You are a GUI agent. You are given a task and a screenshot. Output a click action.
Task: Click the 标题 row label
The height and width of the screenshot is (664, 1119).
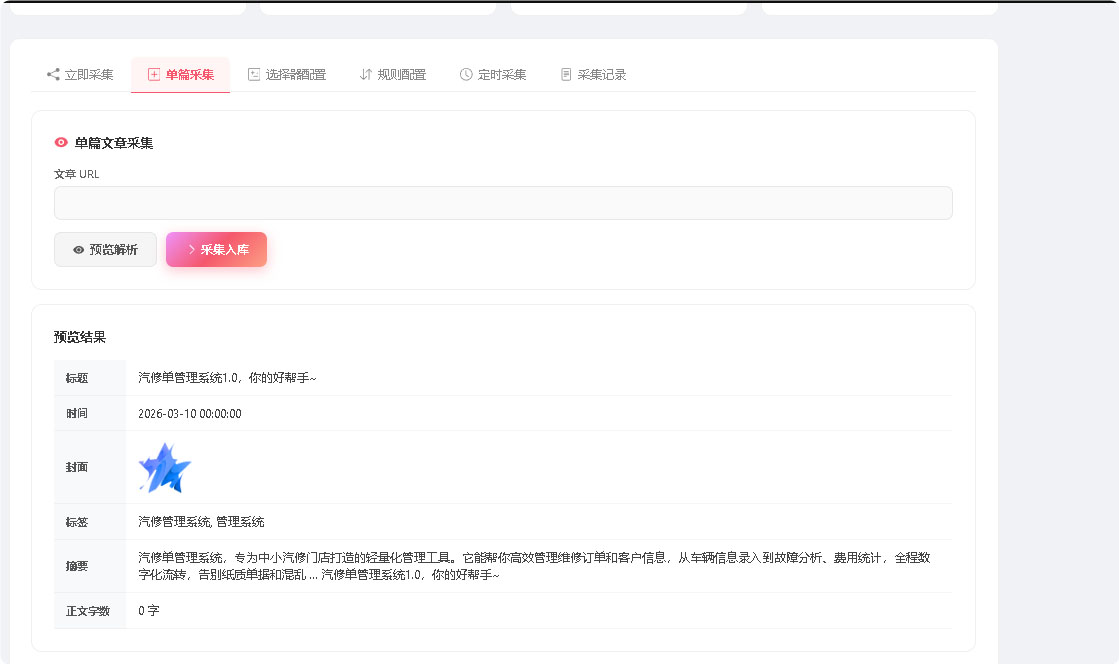click(77, 378)
